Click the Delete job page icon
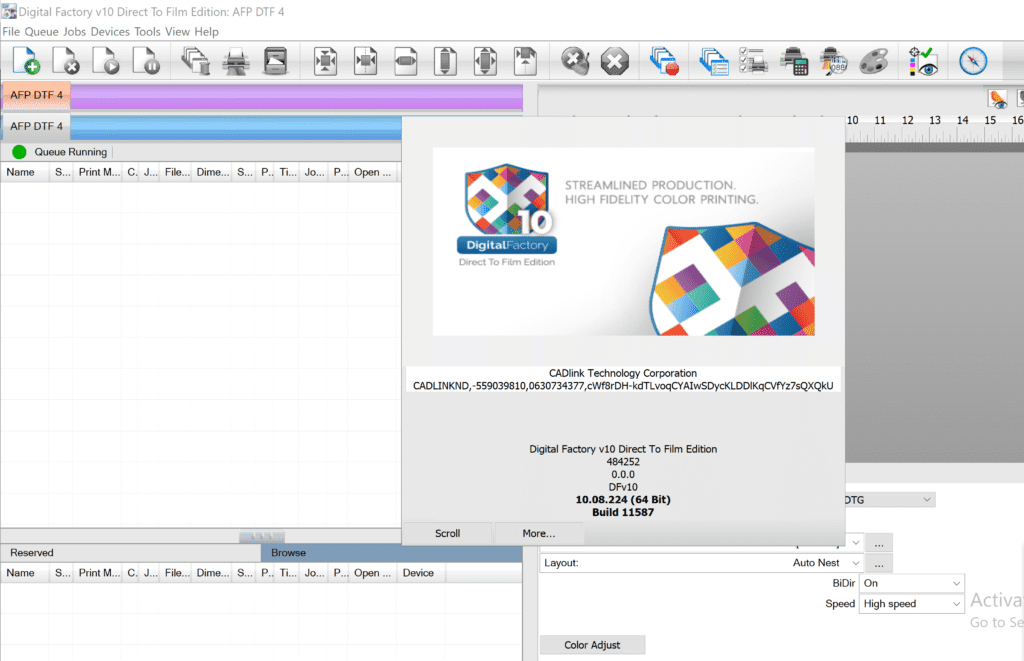 tap(66, 61)
